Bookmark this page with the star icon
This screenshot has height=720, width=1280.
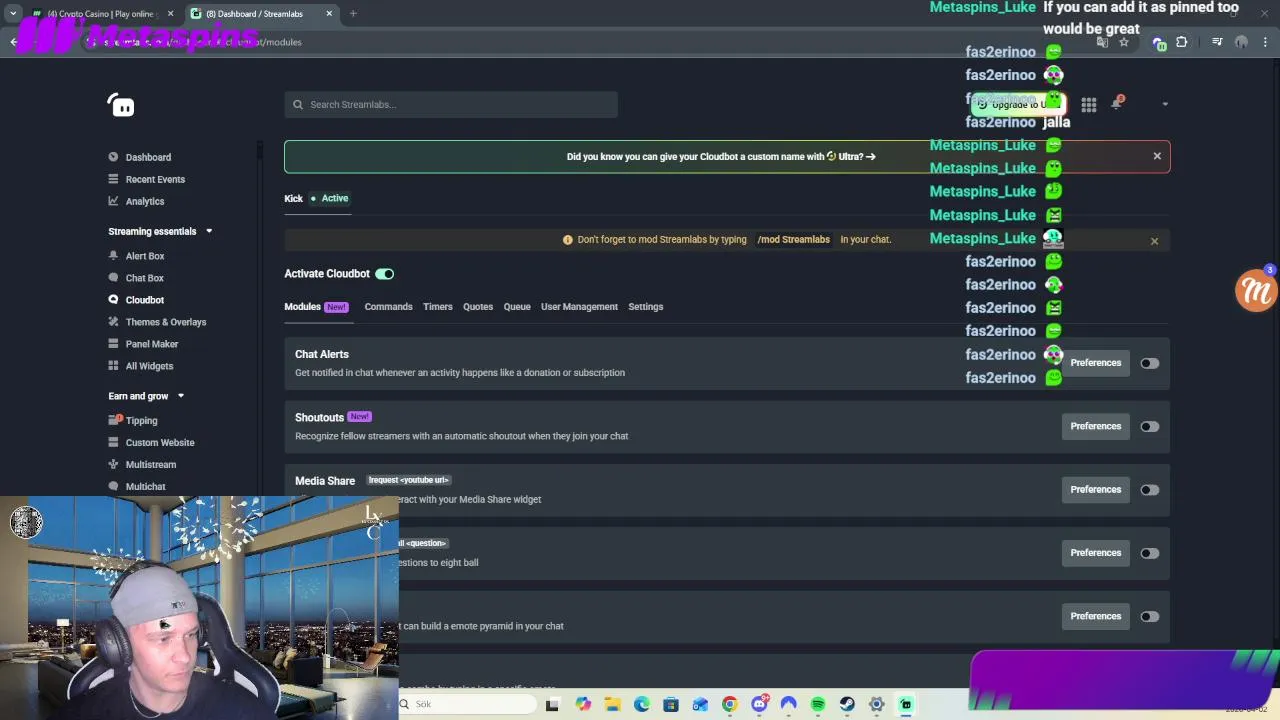[1124, 42]
